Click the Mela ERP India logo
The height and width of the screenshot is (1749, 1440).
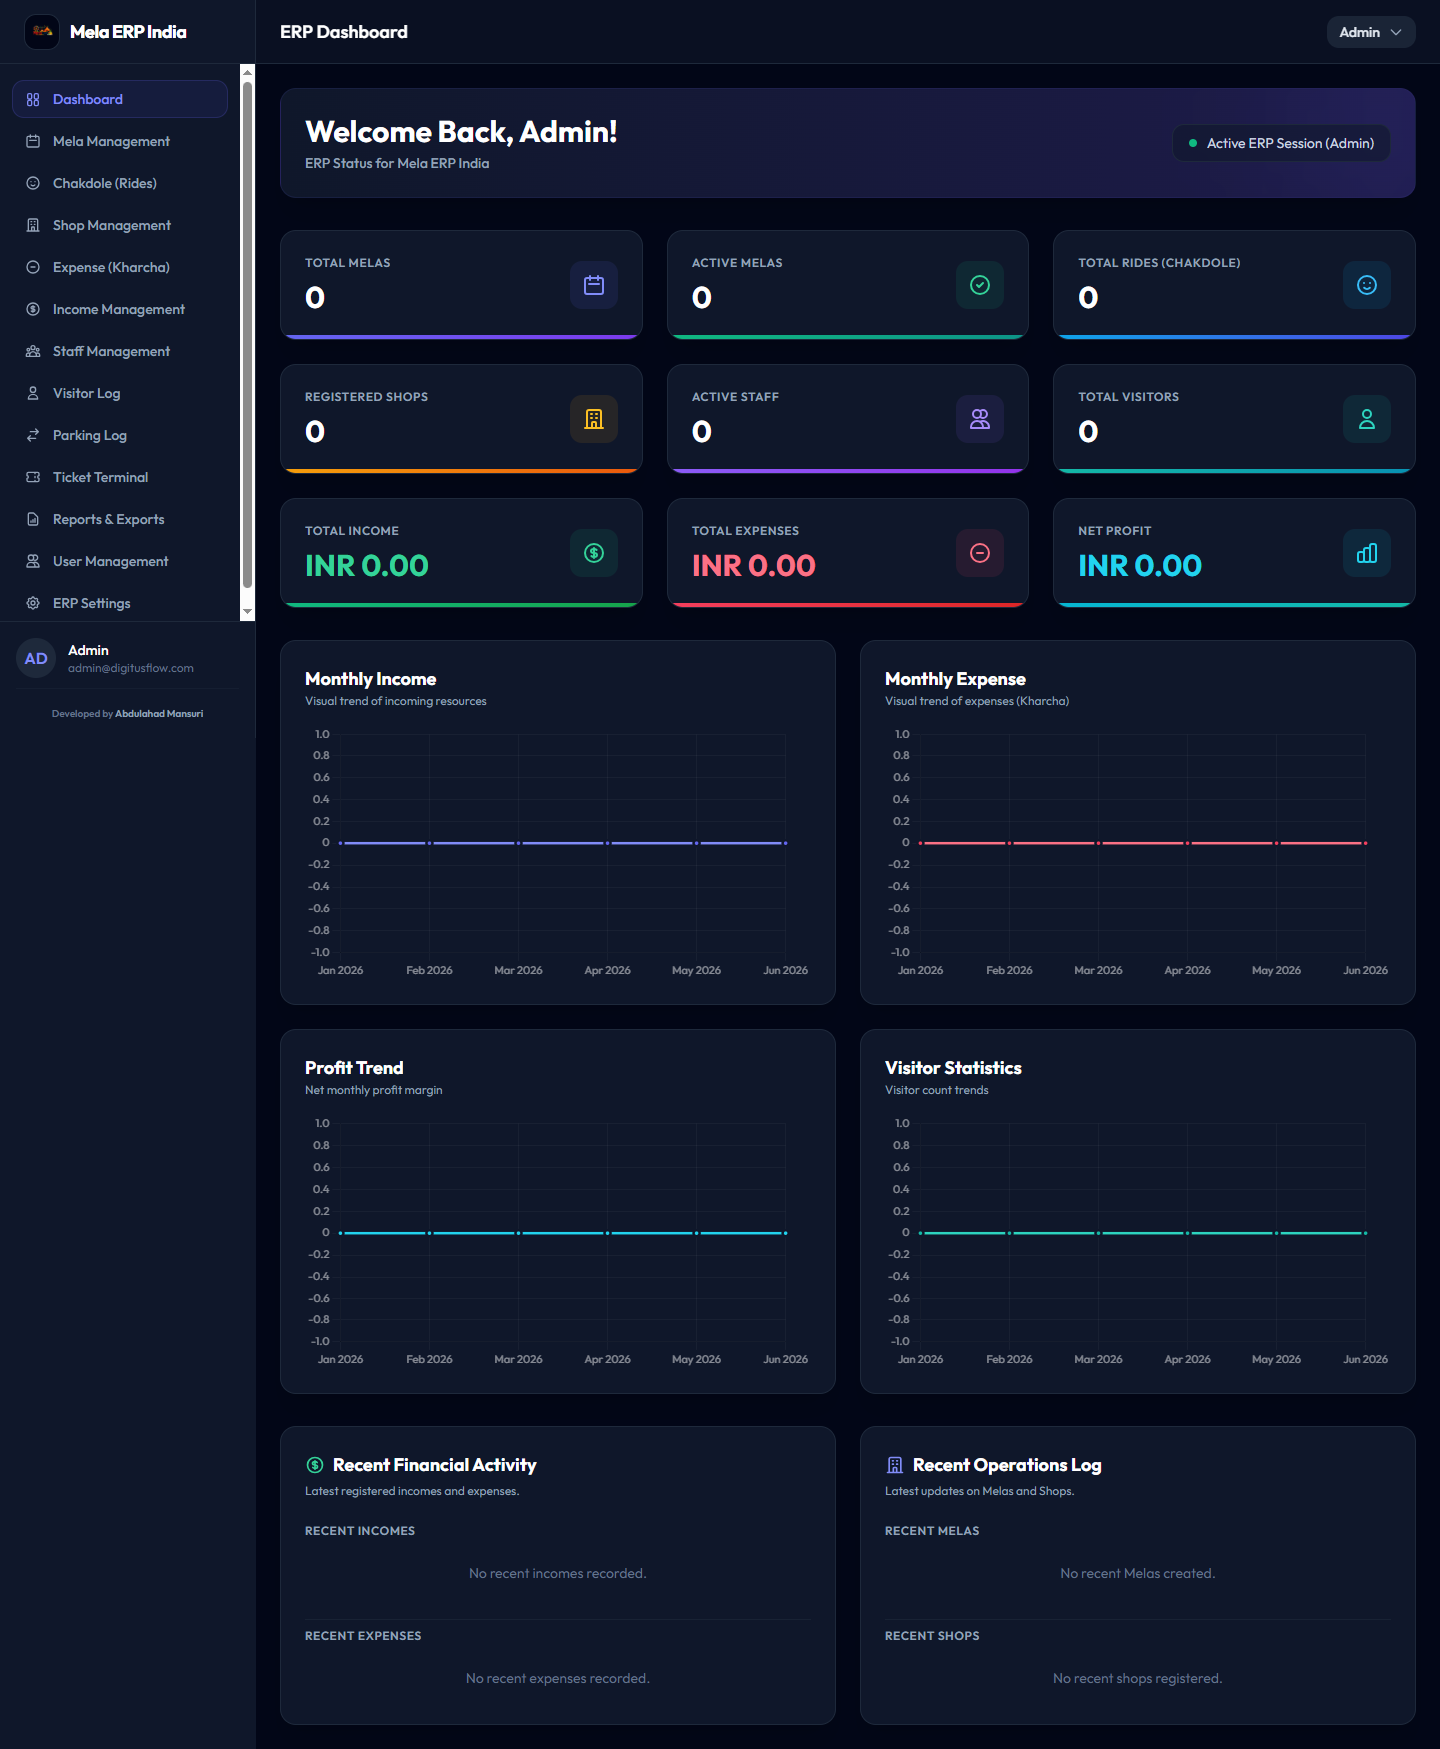[x=42, y=32]
